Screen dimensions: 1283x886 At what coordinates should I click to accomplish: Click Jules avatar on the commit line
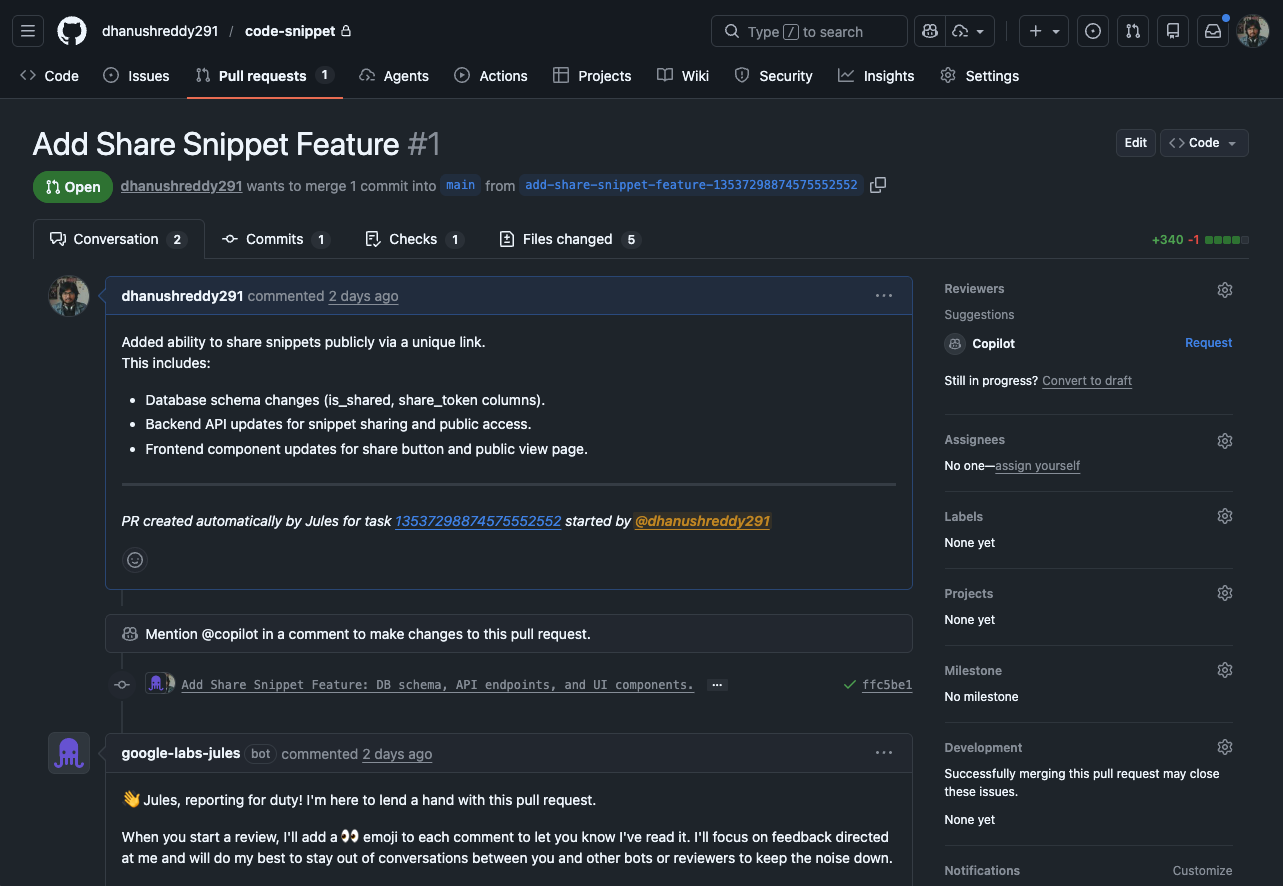(156, 684)
